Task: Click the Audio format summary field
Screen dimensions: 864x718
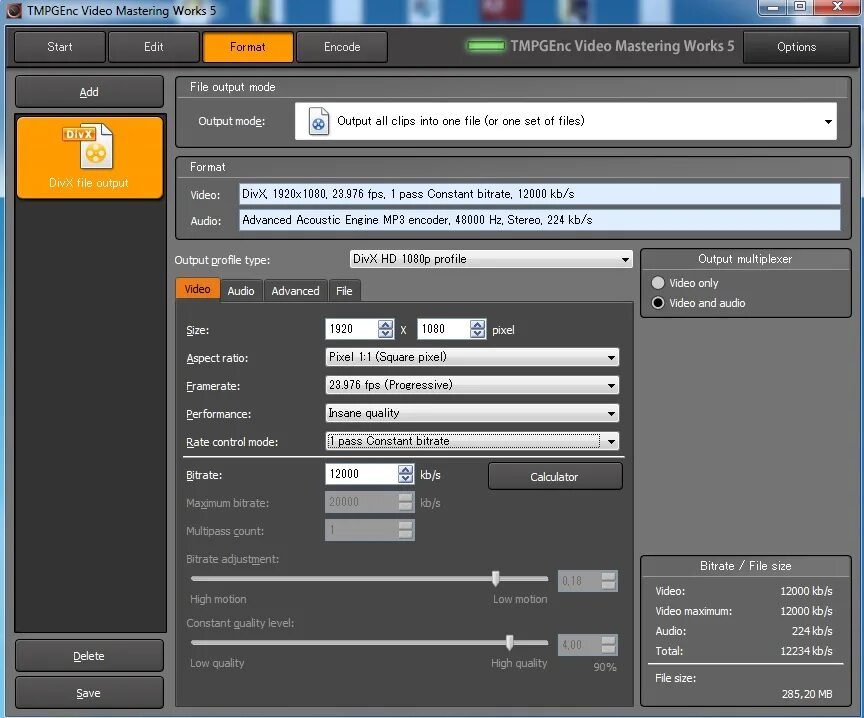Action: 539,220
